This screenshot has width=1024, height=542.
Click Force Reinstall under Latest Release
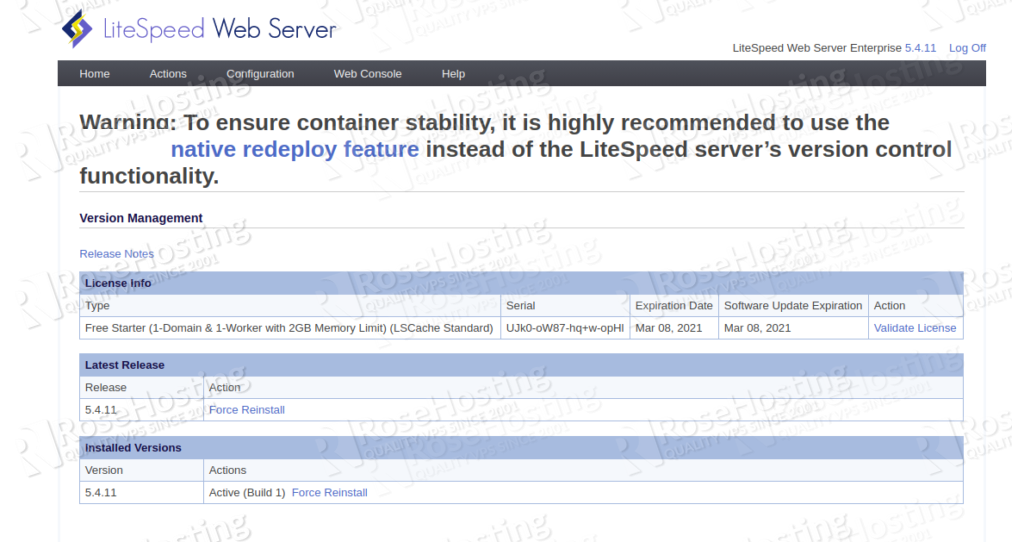[x=247, y=409]
